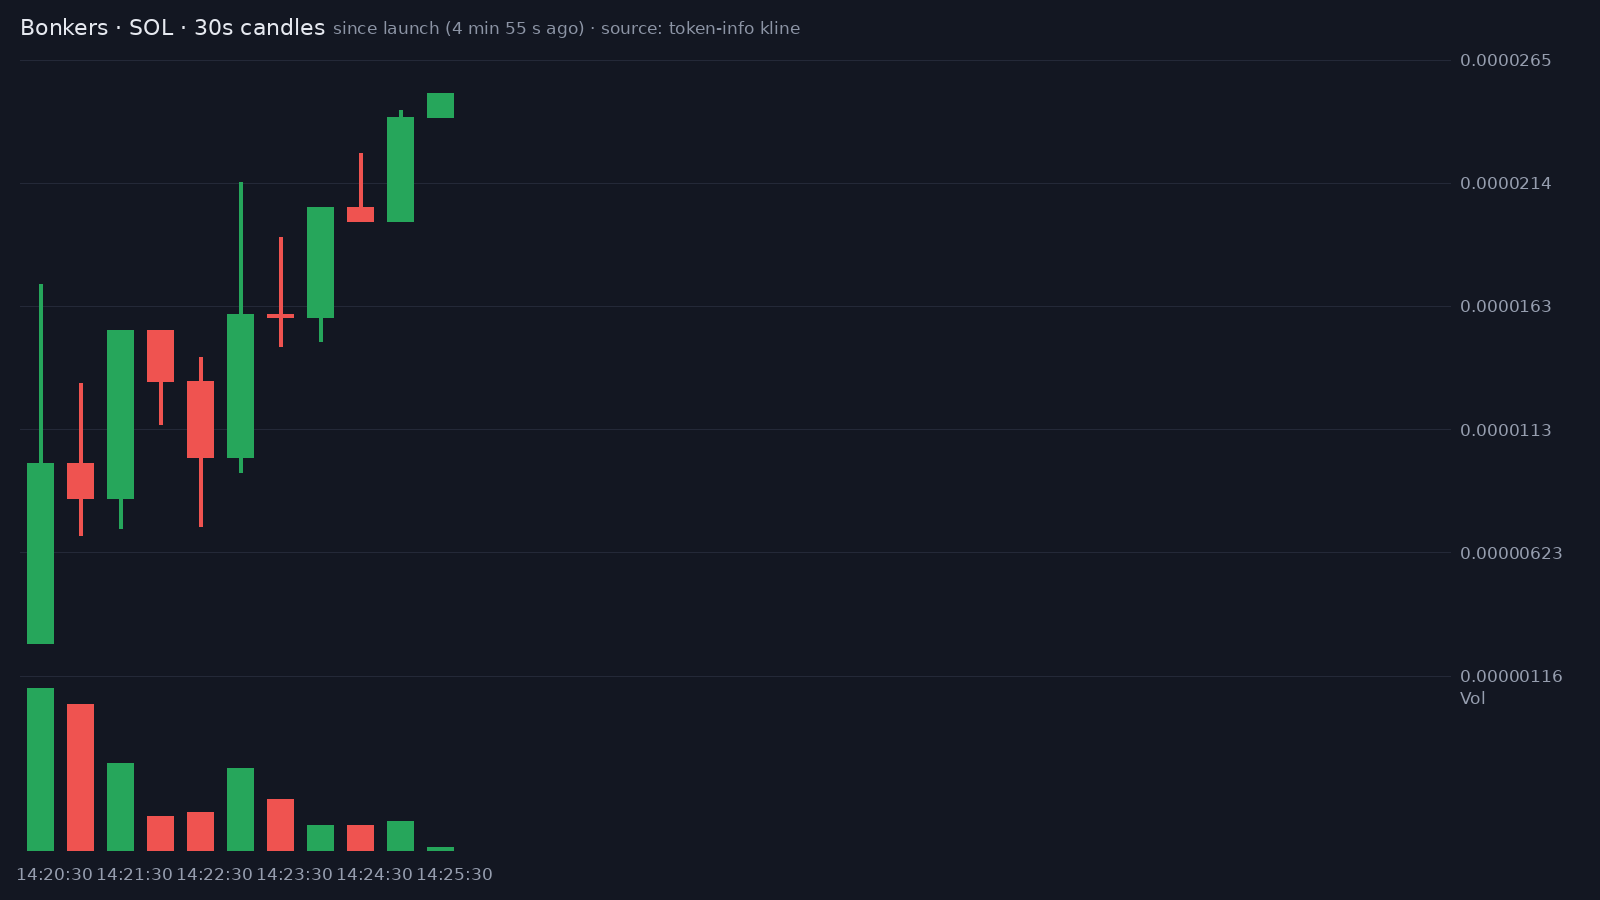Select the 0.0000163 price level label
Viewport: 1600px width, 900px height.
click(x=1505, y=307)
